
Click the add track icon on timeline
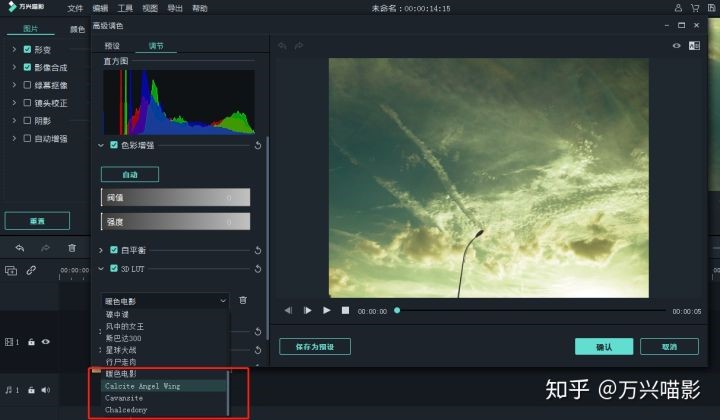(x=11, y=270)
